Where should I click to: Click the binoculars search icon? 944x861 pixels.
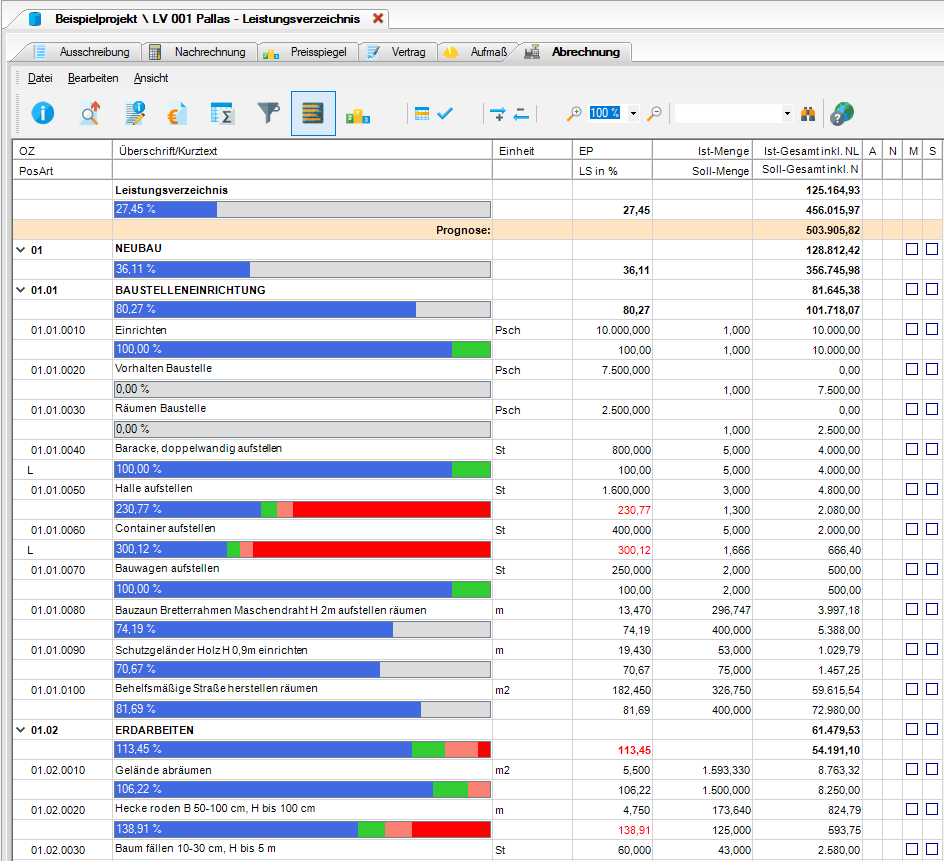click(808, 113)
